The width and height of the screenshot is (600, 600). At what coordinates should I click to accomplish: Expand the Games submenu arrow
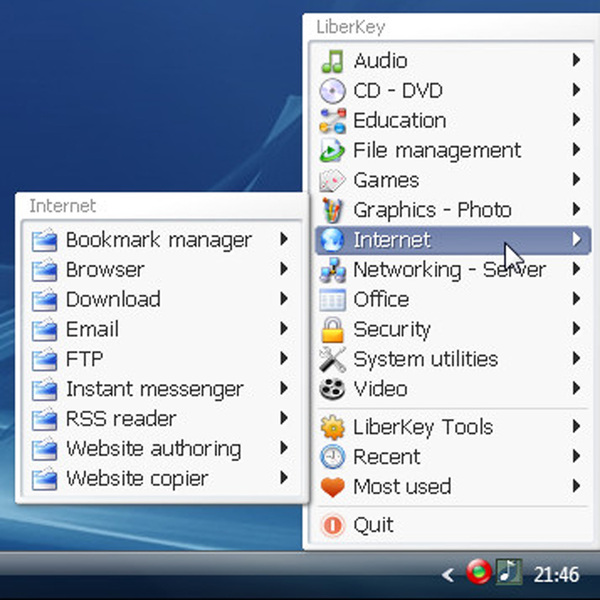point(576,179)
